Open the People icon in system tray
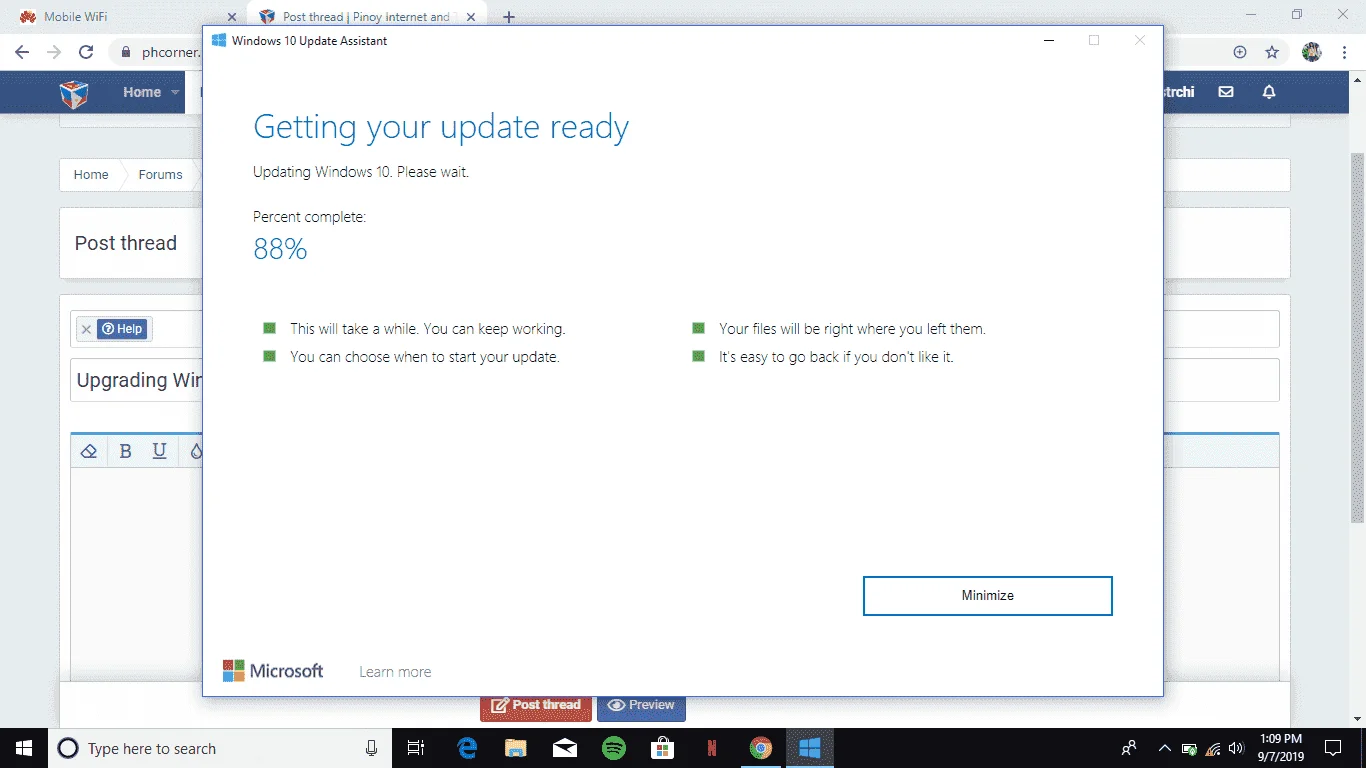The width and height of the screenshot is (1366, 768). point(1129,748)
